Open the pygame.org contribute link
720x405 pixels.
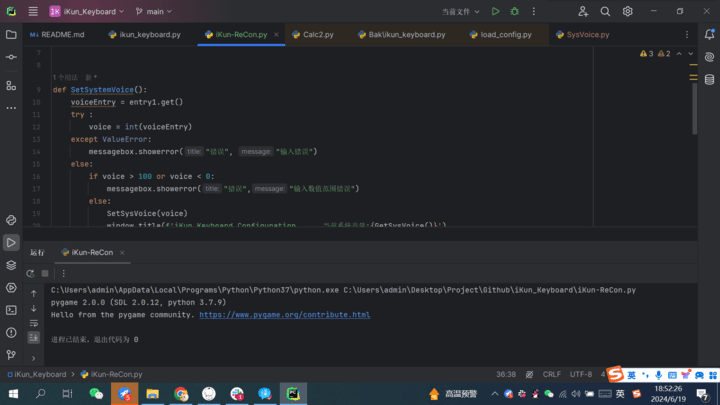coord(285,315)
